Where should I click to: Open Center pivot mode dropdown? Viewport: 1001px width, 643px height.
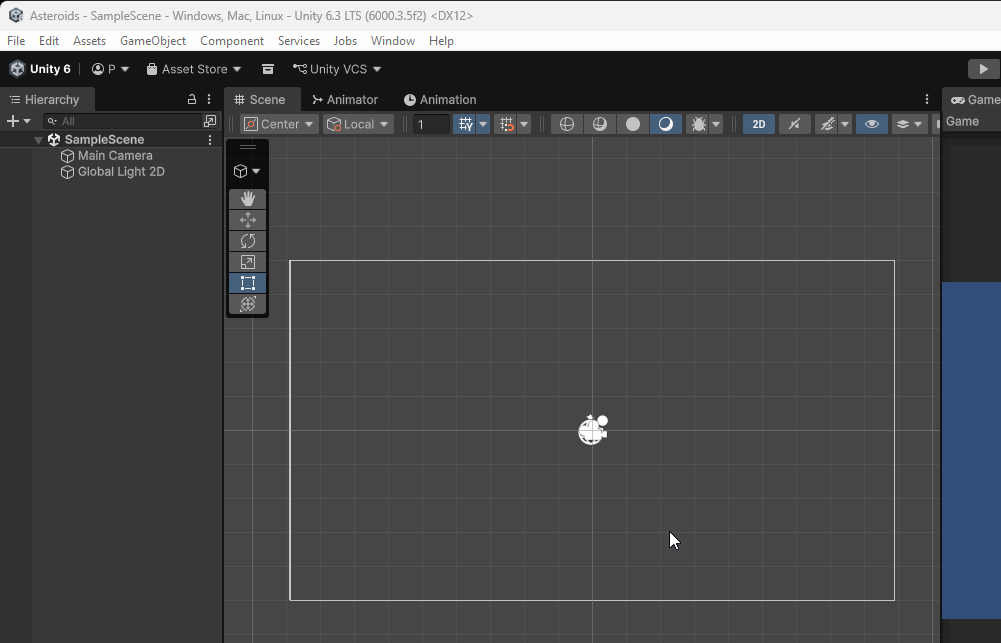point(279,124)
